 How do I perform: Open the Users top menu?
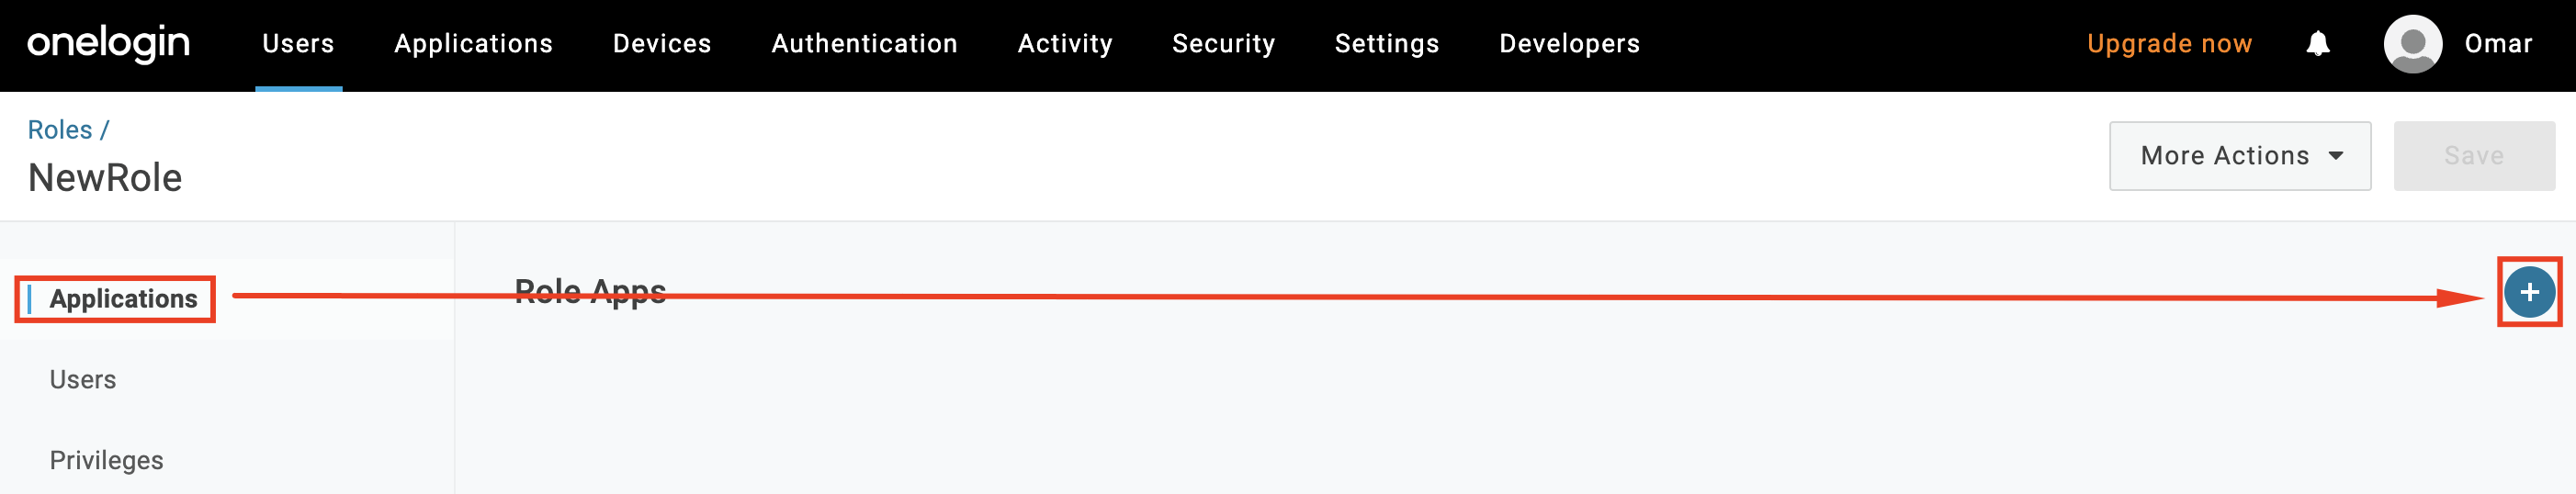coord(298,44)
